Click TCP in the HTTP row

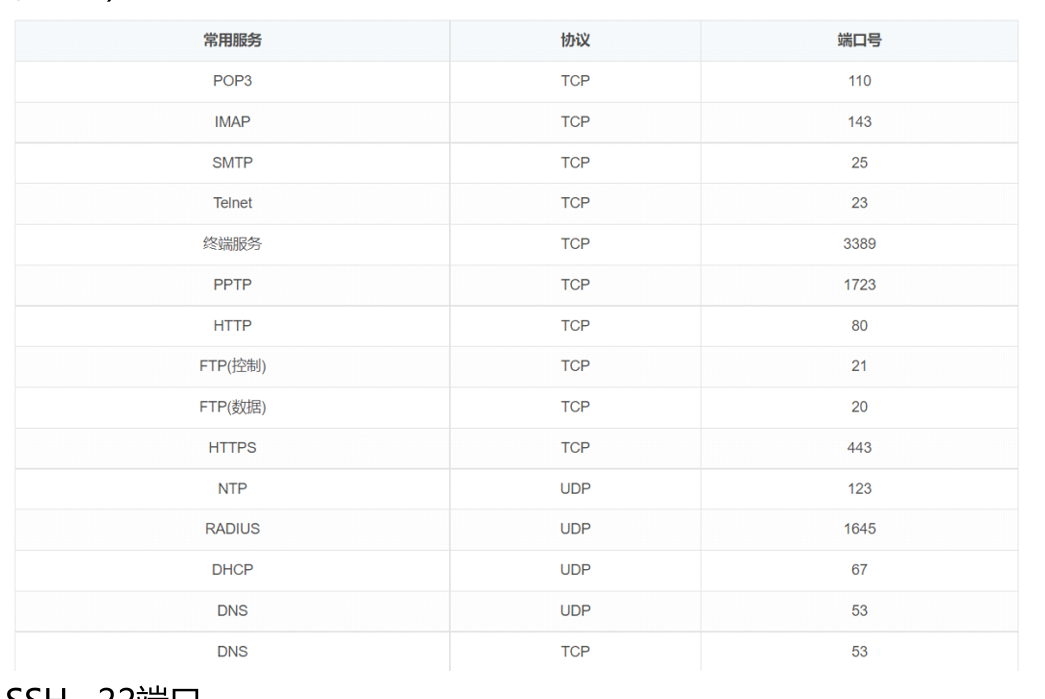[575, 326]
